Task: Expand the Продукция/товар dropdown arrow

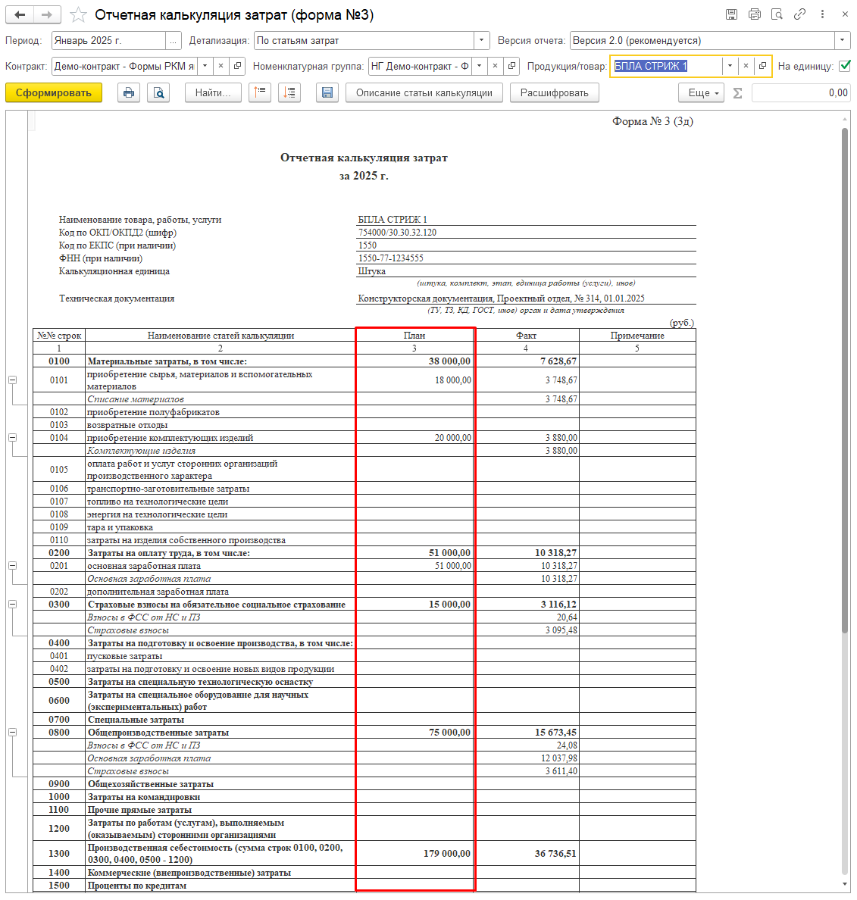Action: (x=730, y=66)
